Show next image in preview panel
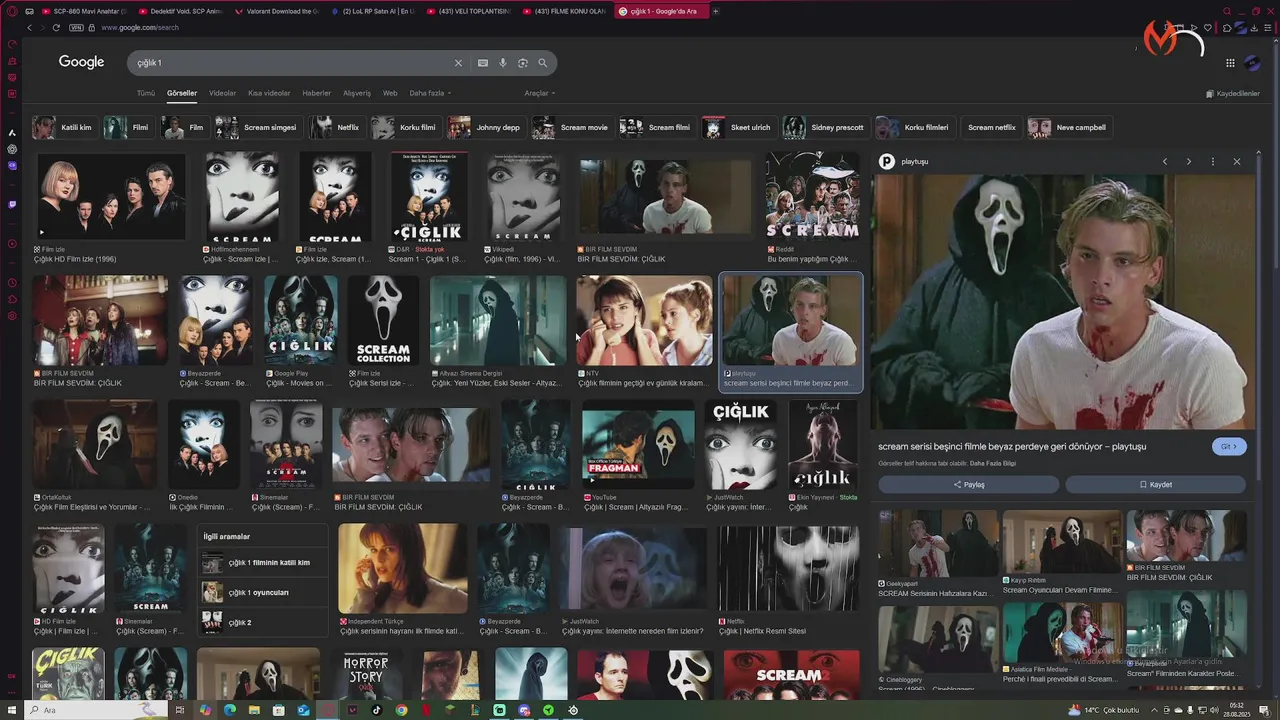1280x720 pixels. pyautogui.click(x=1188, y=161)
